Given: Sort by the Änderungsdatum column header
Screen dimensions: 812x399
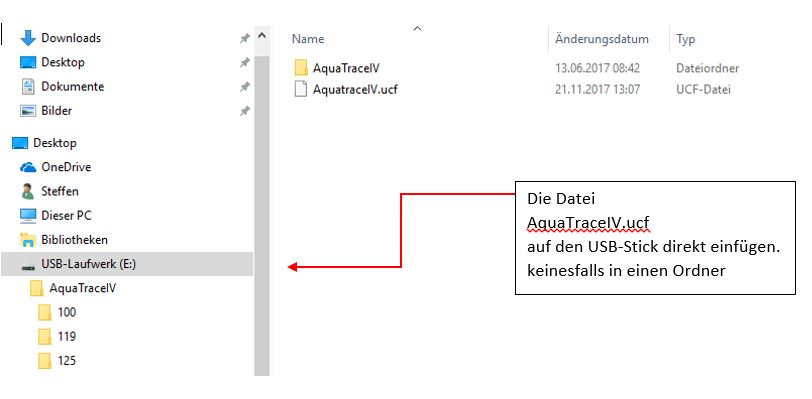Looking at the screenshot, I should 602,39.
